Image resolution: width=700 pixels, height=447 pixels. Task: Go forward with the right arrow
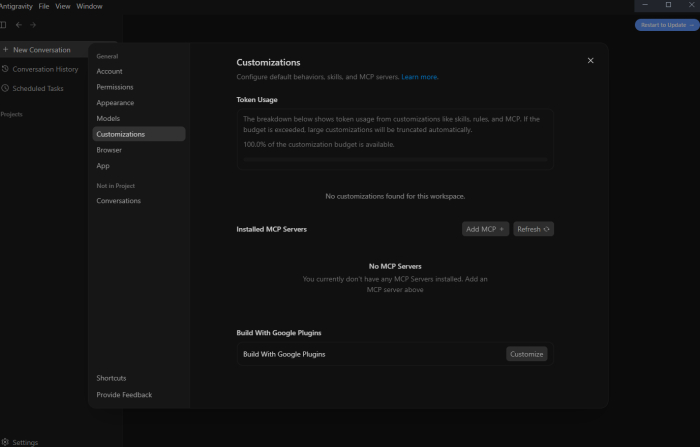click(33, 25)
